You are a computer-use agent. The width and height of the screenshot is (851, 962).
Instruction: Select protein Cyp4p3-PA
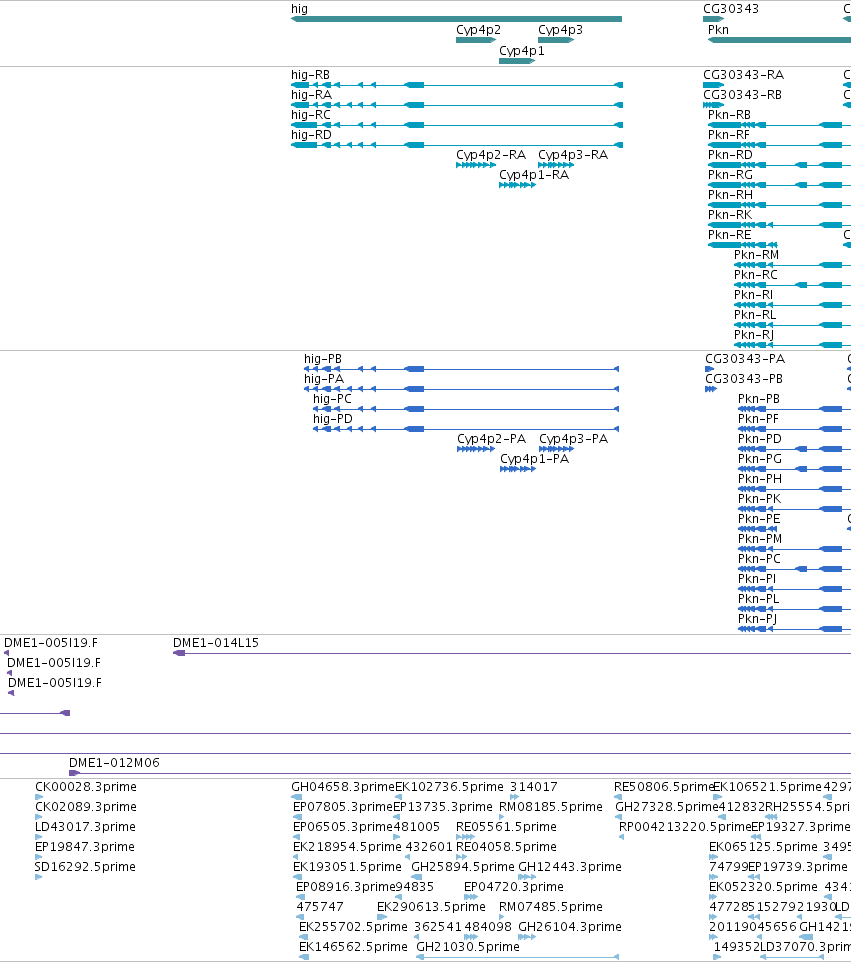574,439
